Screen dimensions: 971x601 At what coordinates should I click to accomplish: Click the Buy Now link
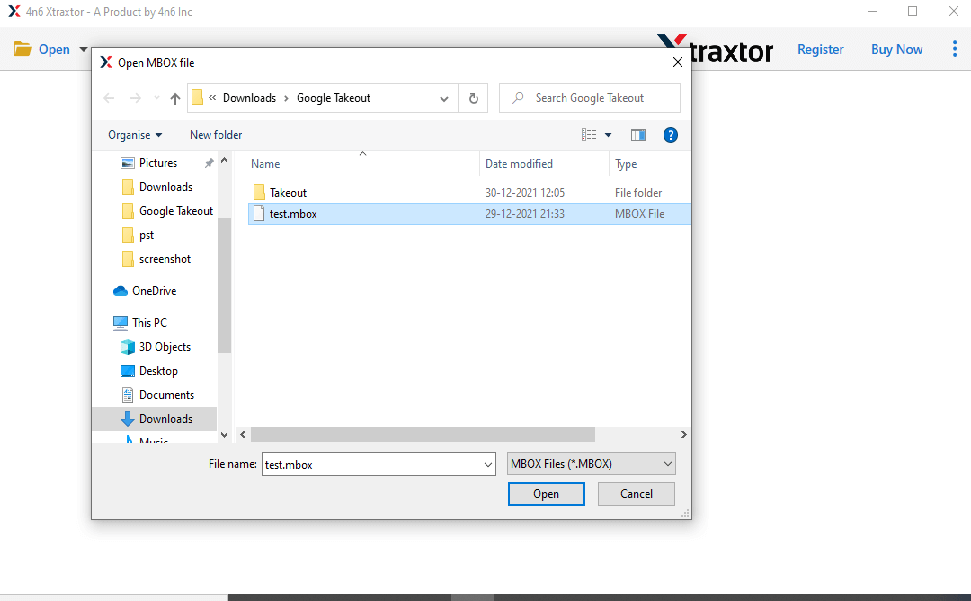coord(897,50)
